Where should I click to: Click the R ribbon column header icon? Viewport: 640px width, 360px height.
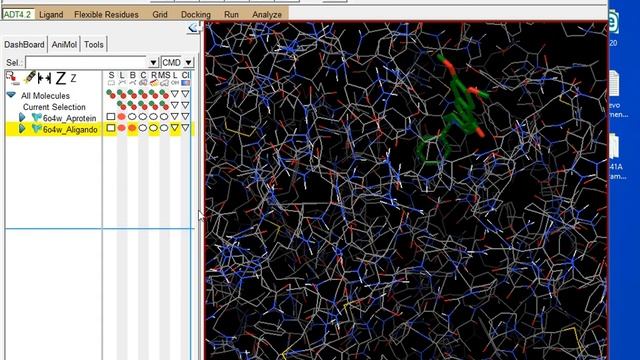153,78
